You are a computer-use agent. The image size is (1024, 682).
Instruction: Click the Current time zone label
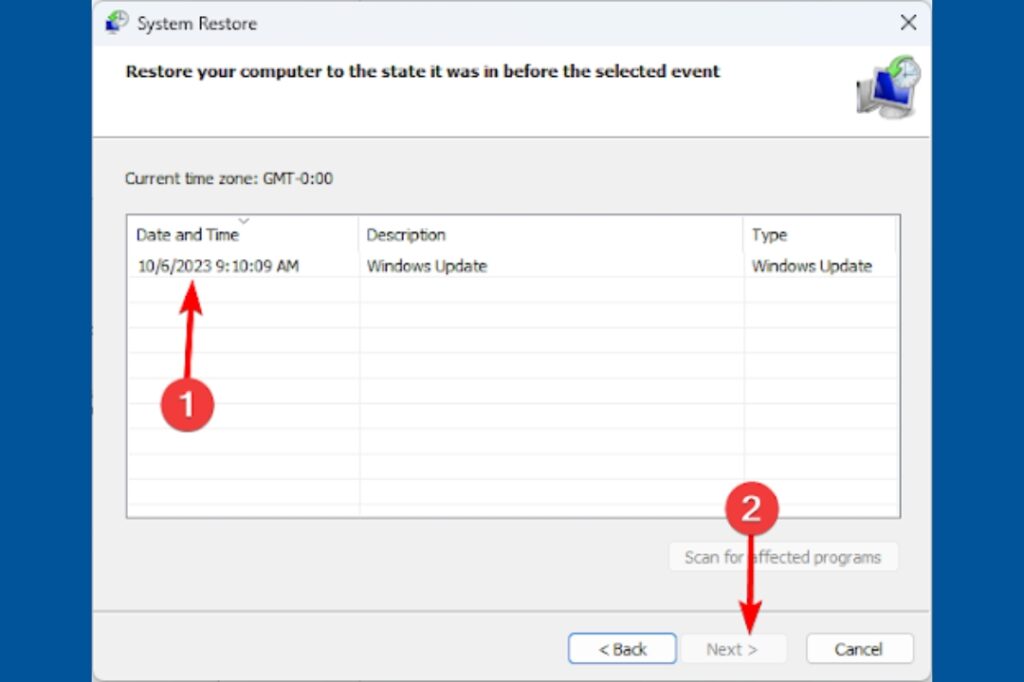[228, 179]
